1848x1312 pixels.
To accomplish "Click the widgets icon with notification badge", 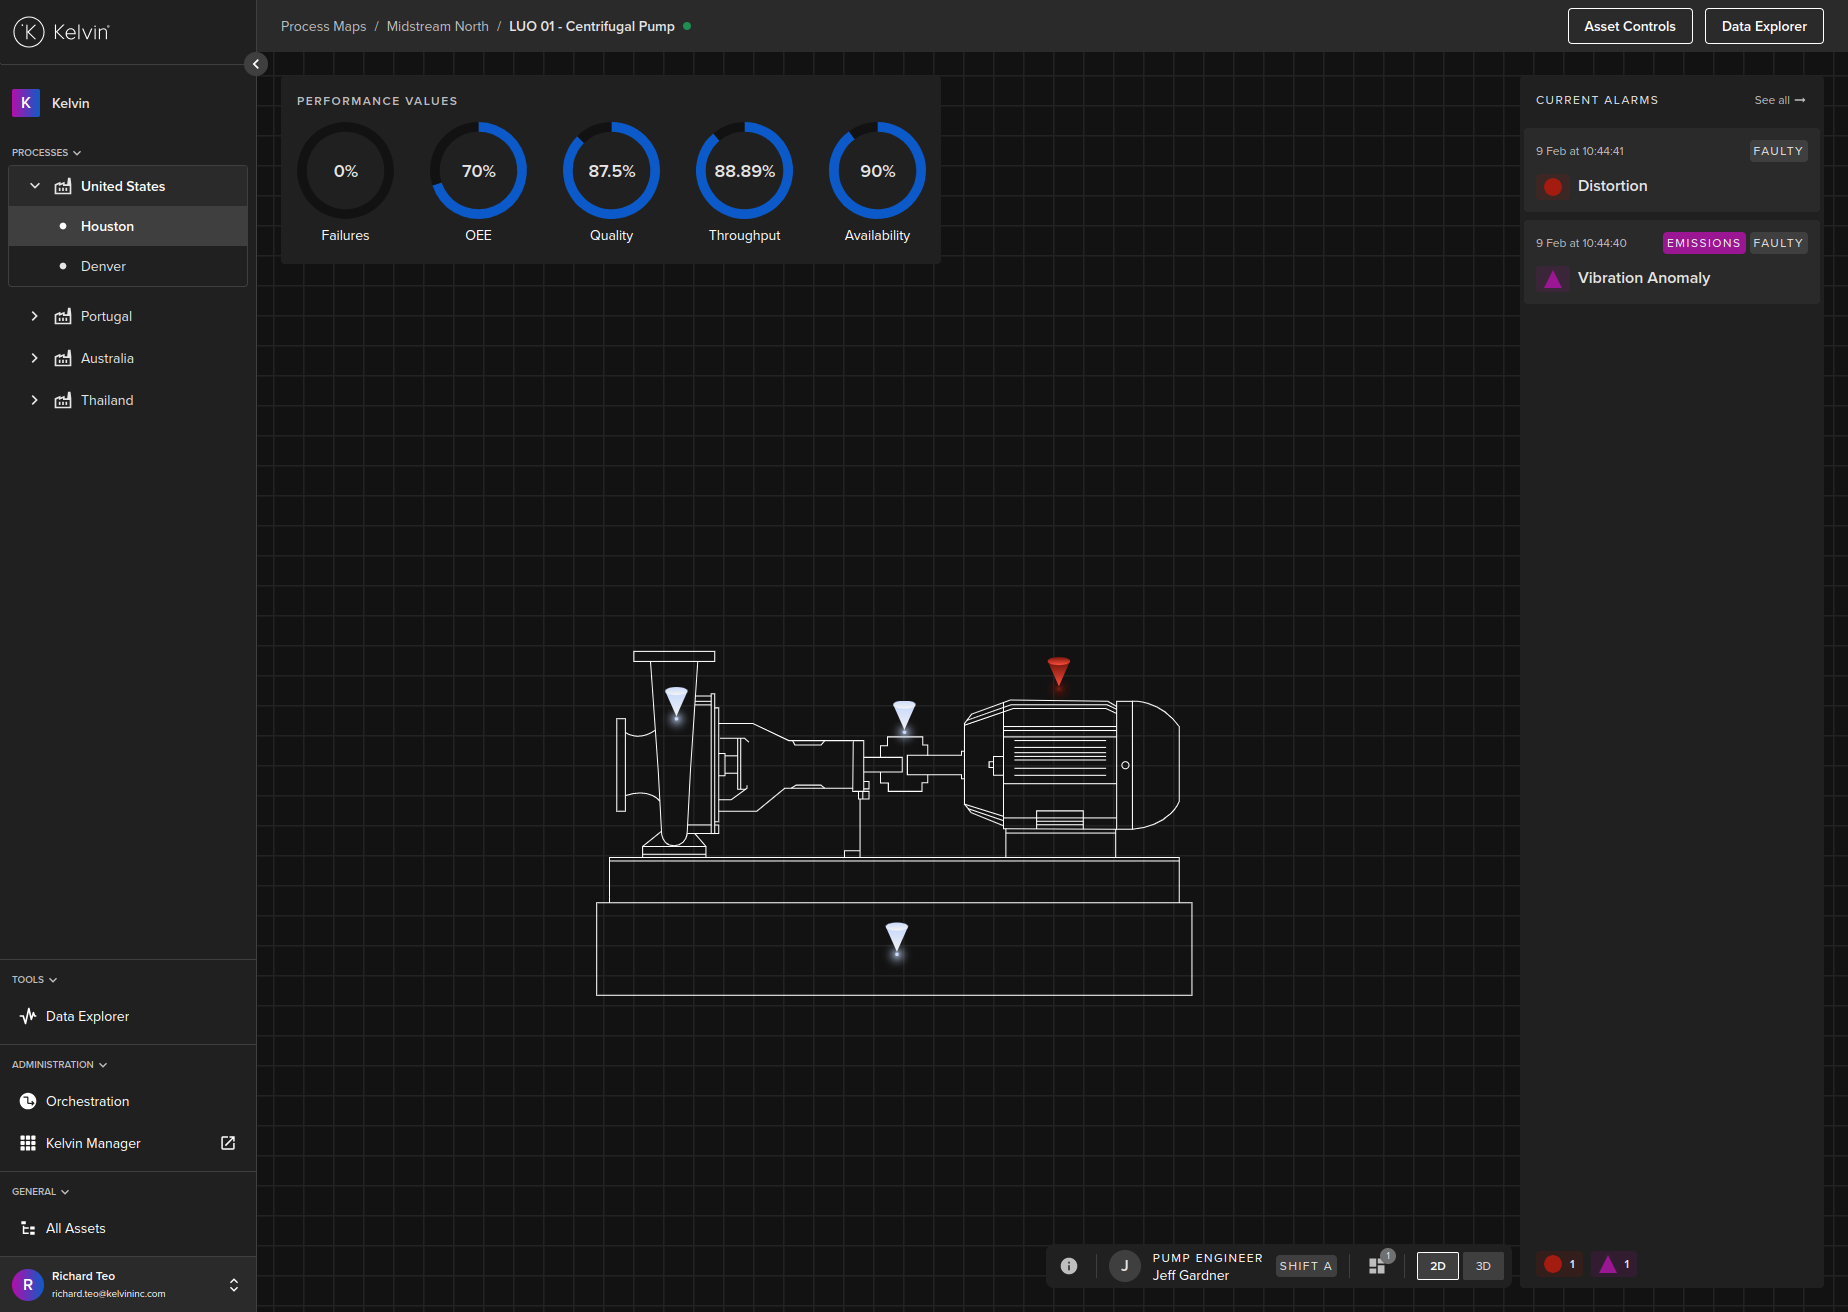I will coord(1377,1266).
